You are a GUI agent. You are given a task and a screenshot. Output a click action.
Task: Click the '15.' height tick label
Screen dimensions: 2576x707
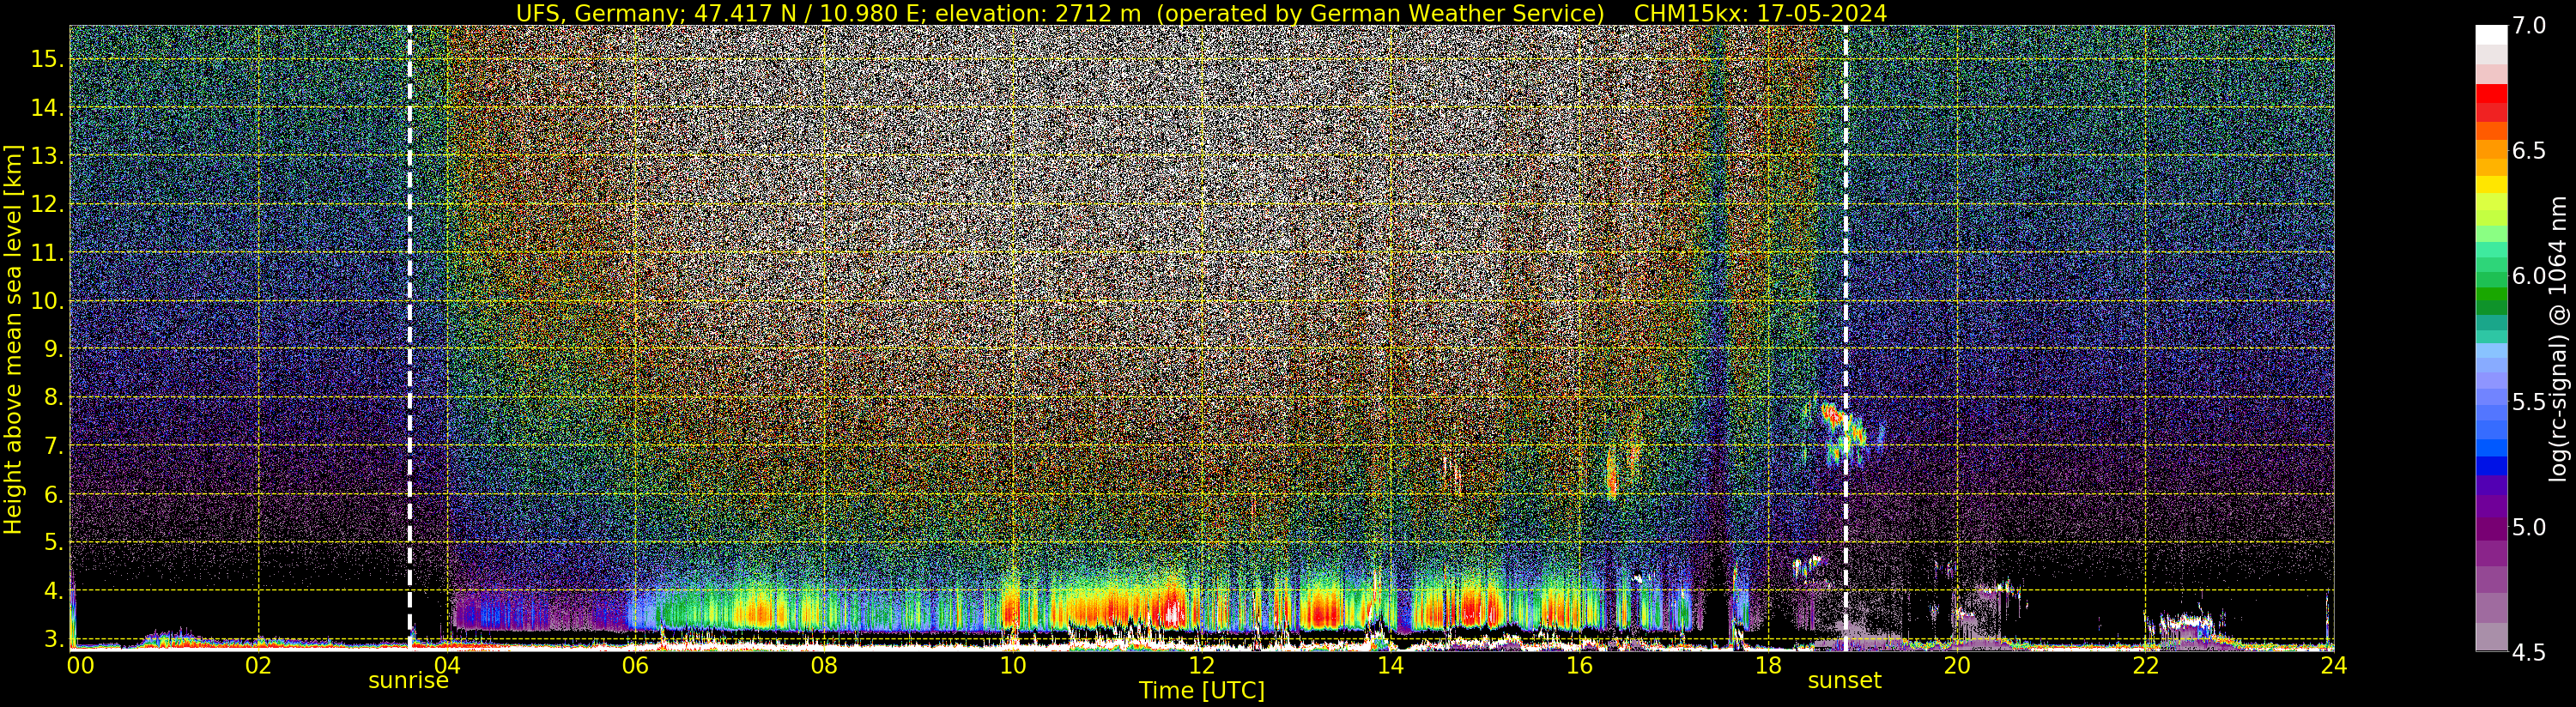(47, 60)
